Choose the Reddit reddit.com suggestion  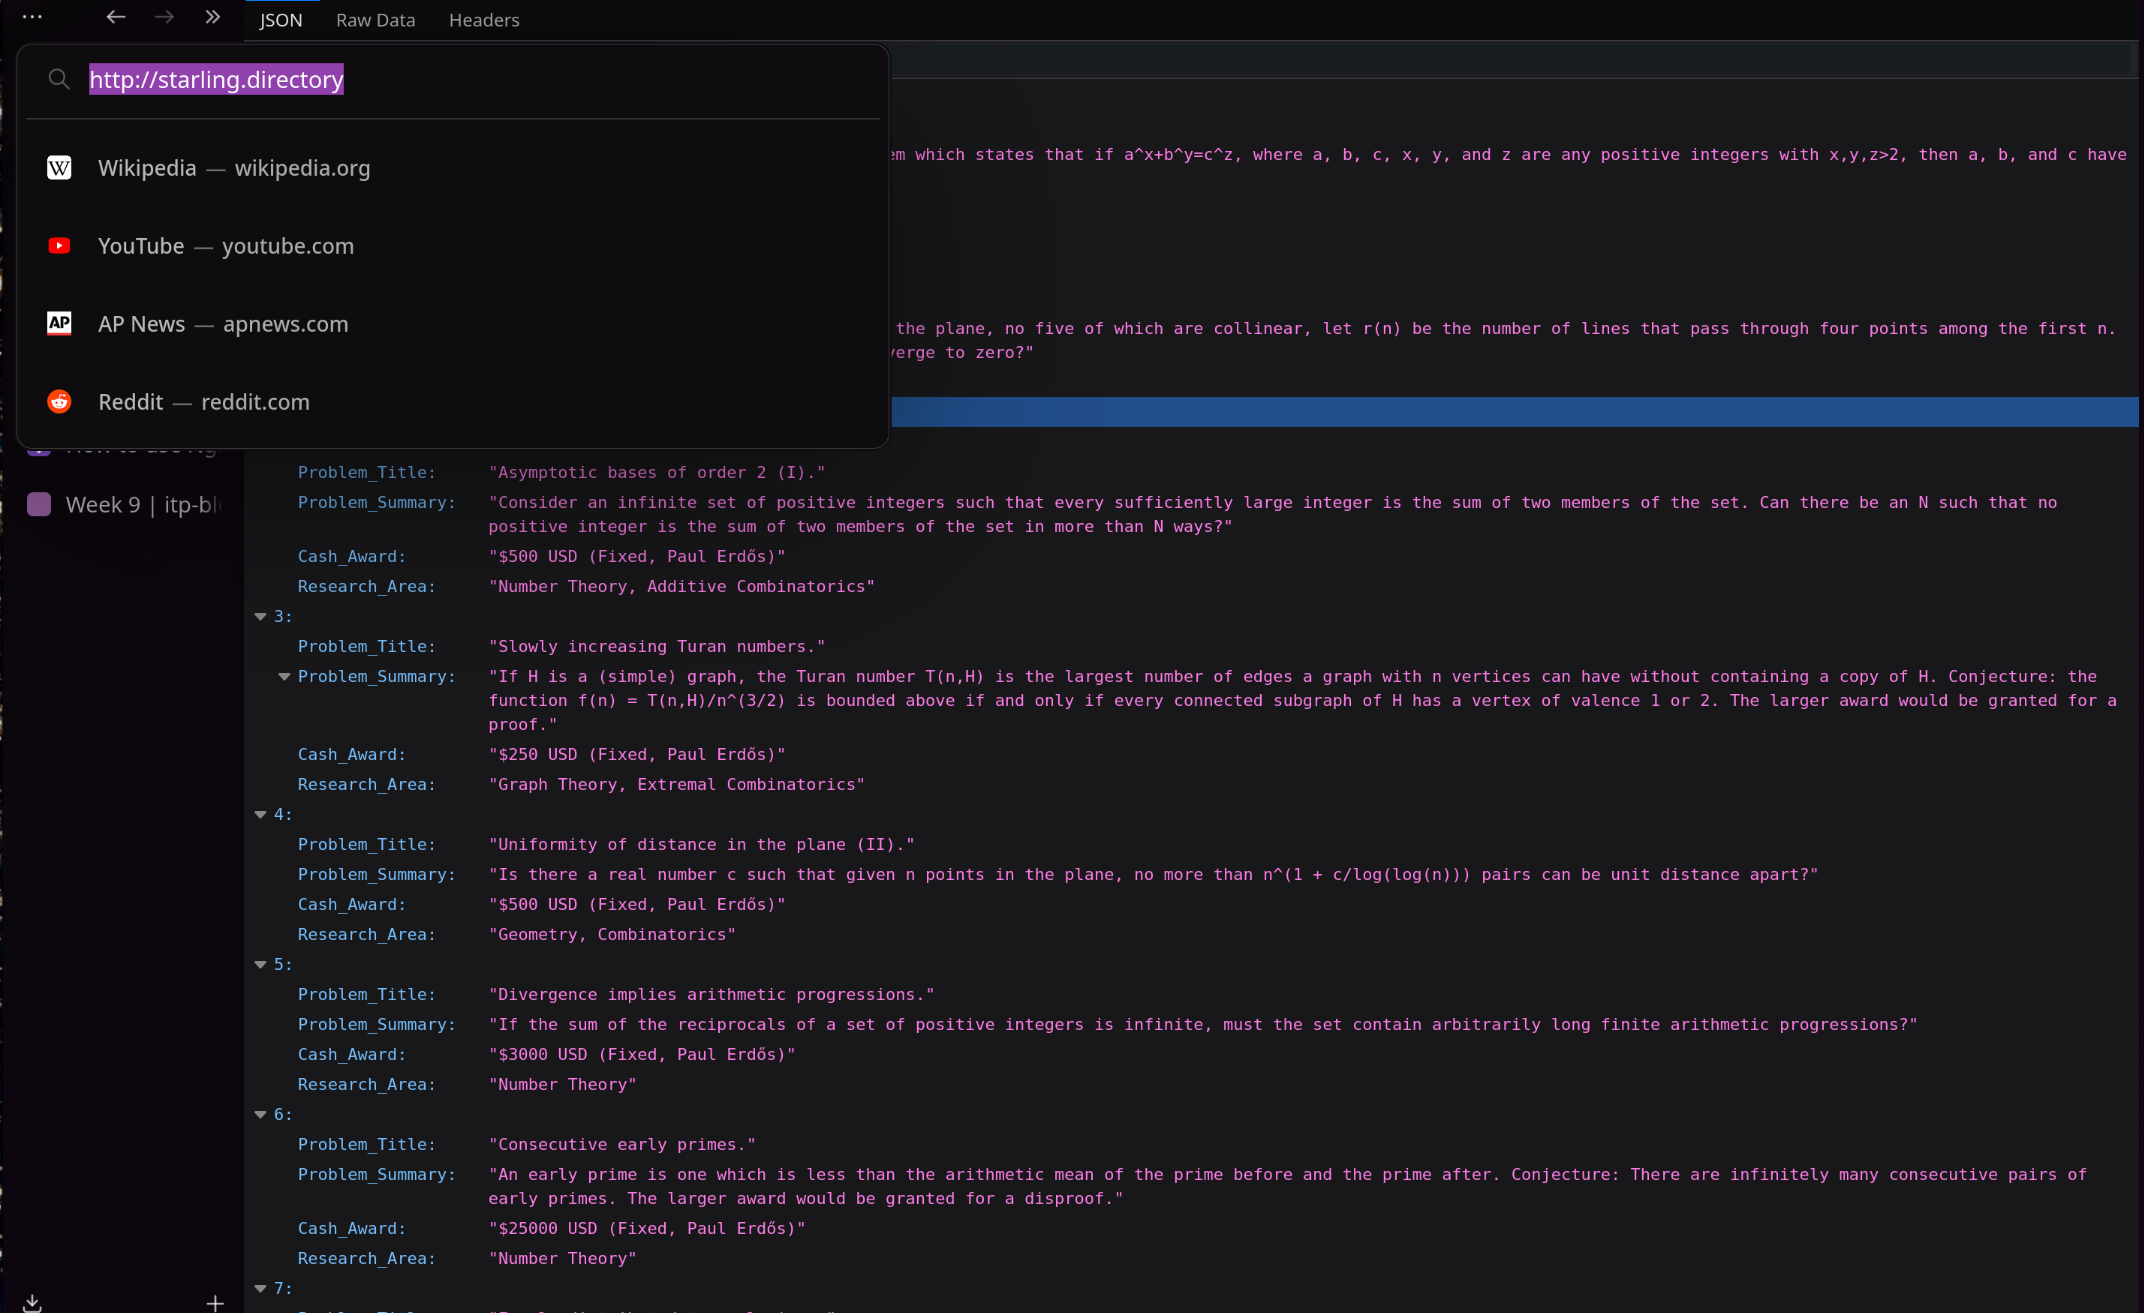tap(204, 402)
